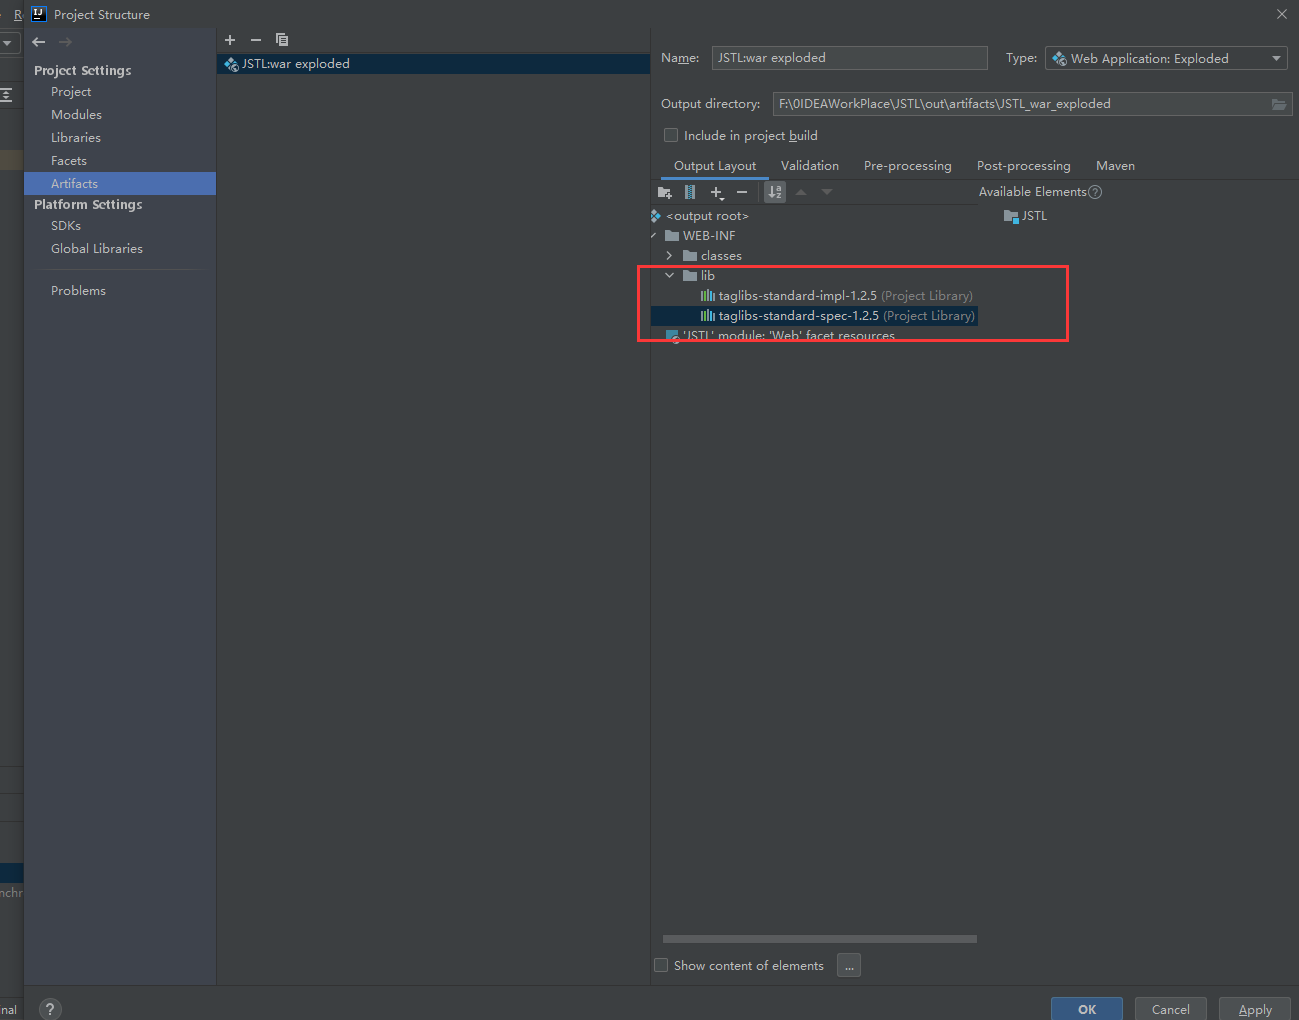Click the OK button

(x=1087, y=1009)
